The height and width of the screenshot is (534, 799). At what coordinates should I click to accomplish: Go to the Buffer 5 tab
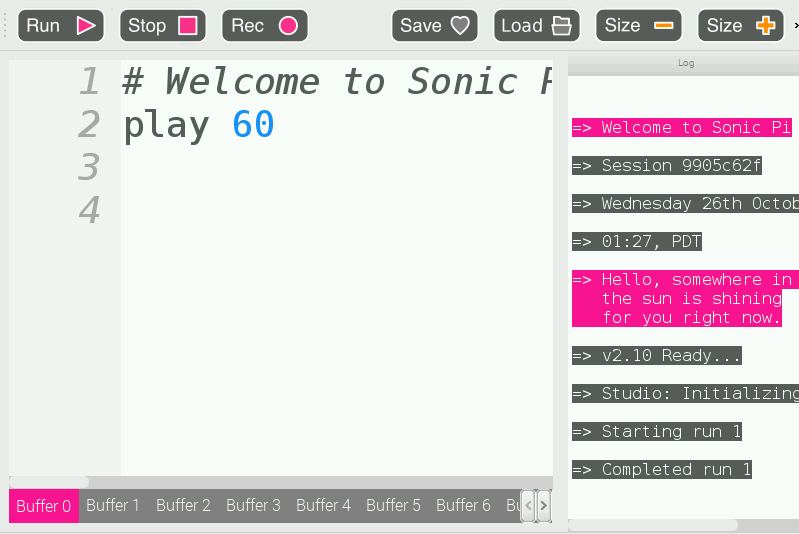click(393, 506)
